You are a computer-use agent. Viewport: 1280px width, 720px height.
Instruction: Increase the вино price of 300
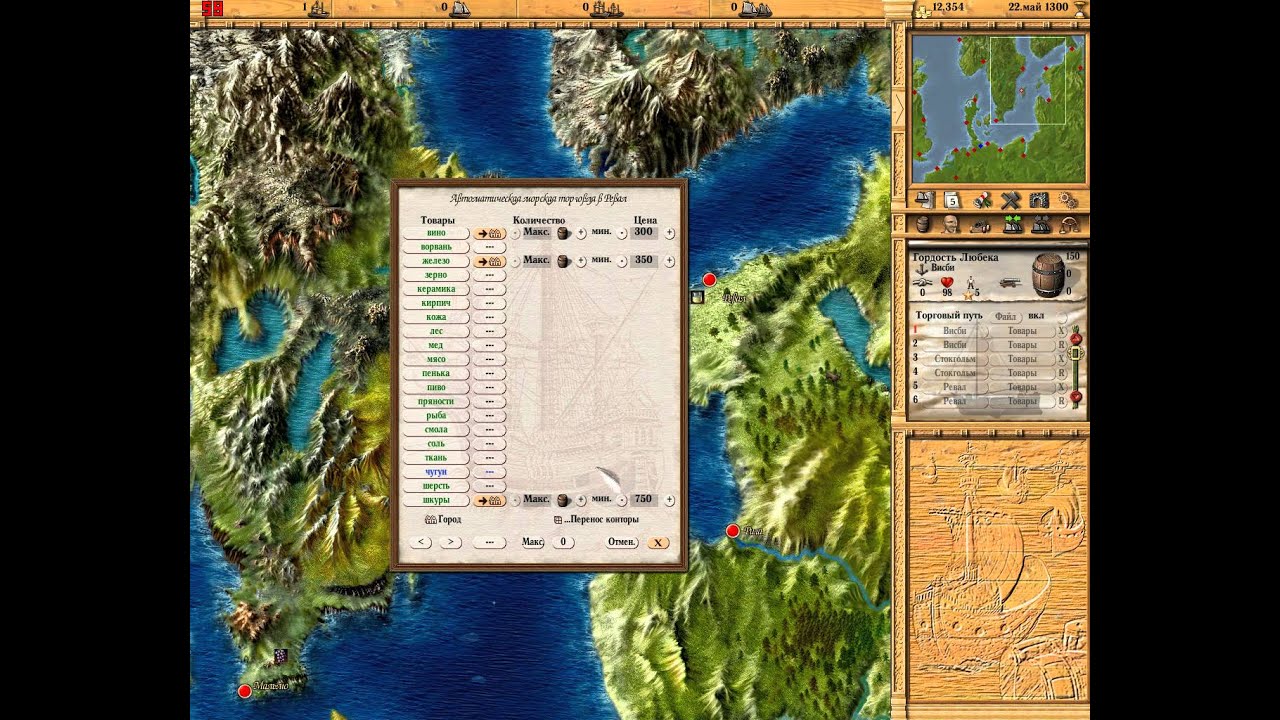click(669, 233)
